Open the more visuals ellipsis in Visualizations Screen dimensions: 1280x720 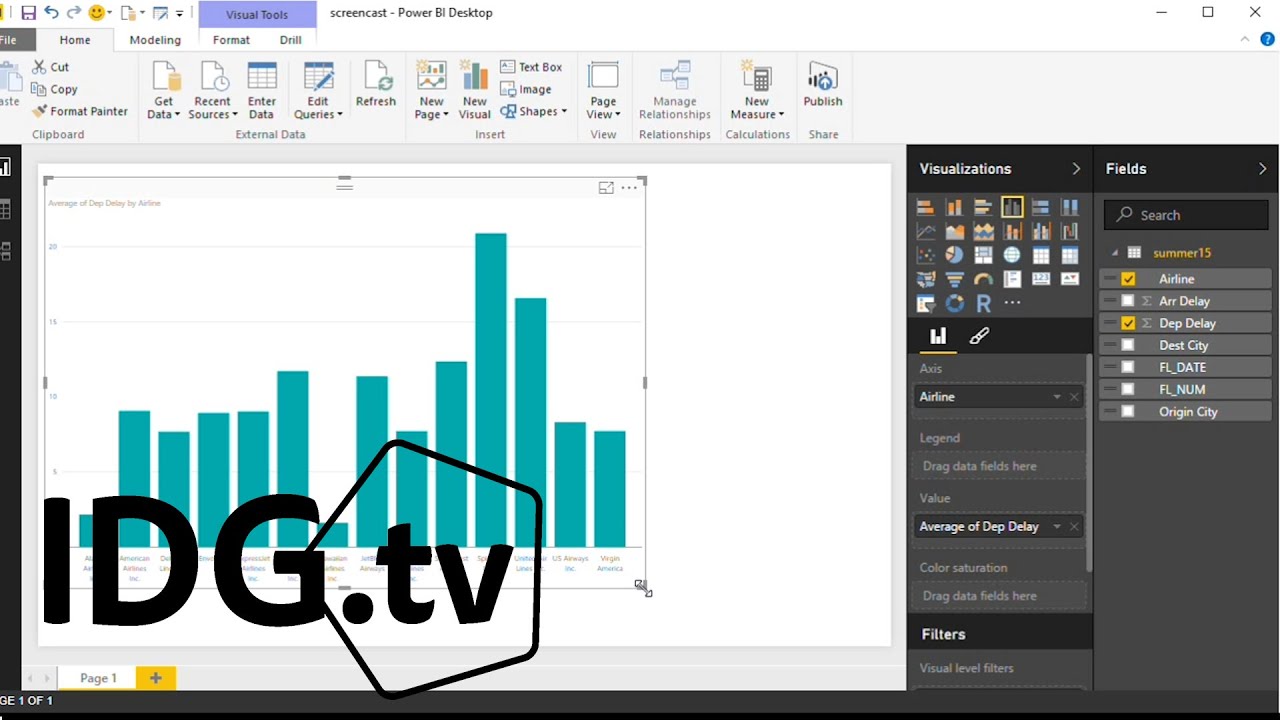click(x=1012, y=303)
